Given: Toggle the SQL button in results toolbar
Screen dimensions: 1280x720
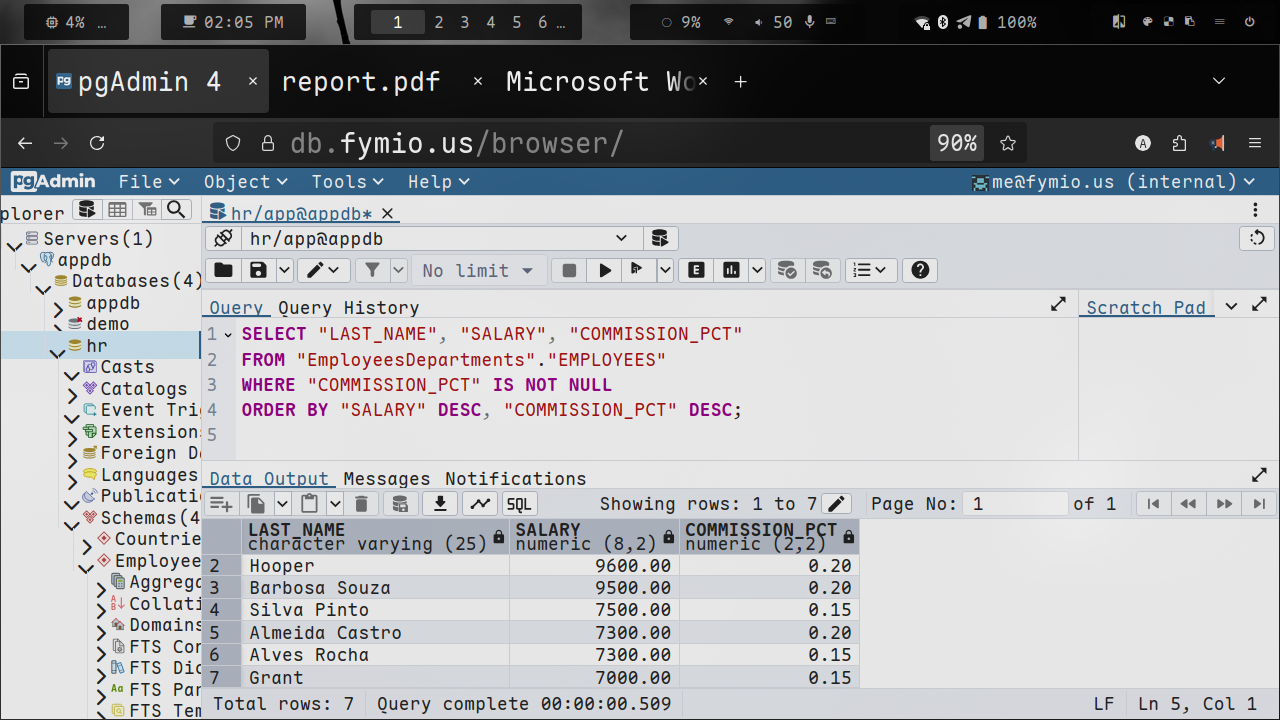Looking at the screenshot, I should 519,504.
